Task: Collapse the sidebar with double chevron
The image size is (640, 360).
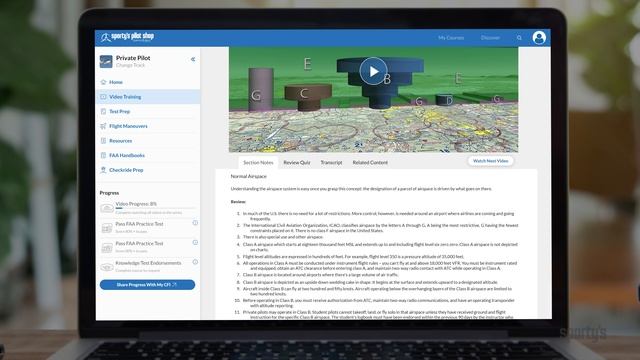Action: 193,59
